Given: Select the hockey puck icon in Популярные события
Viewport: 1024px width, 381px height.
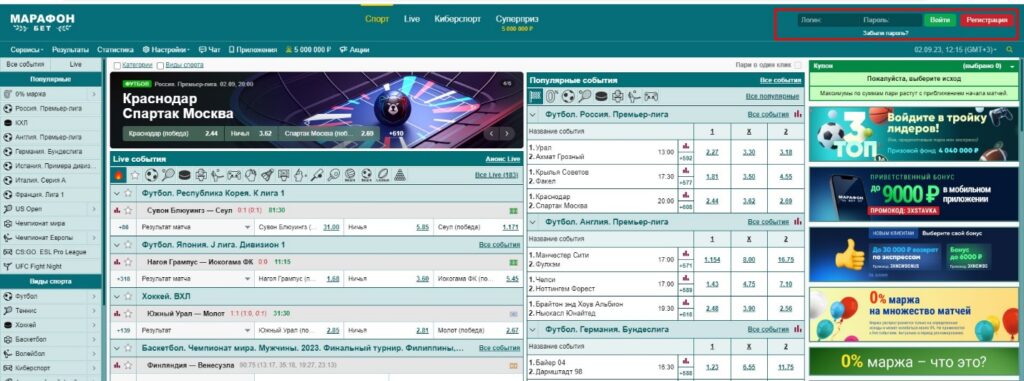Looking at the screenshot, I should click(x=601, y=96).
